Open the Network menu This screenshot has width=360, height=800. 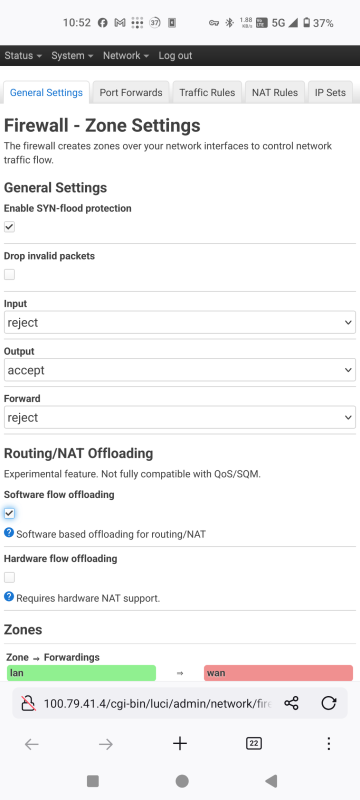[125, 56]
